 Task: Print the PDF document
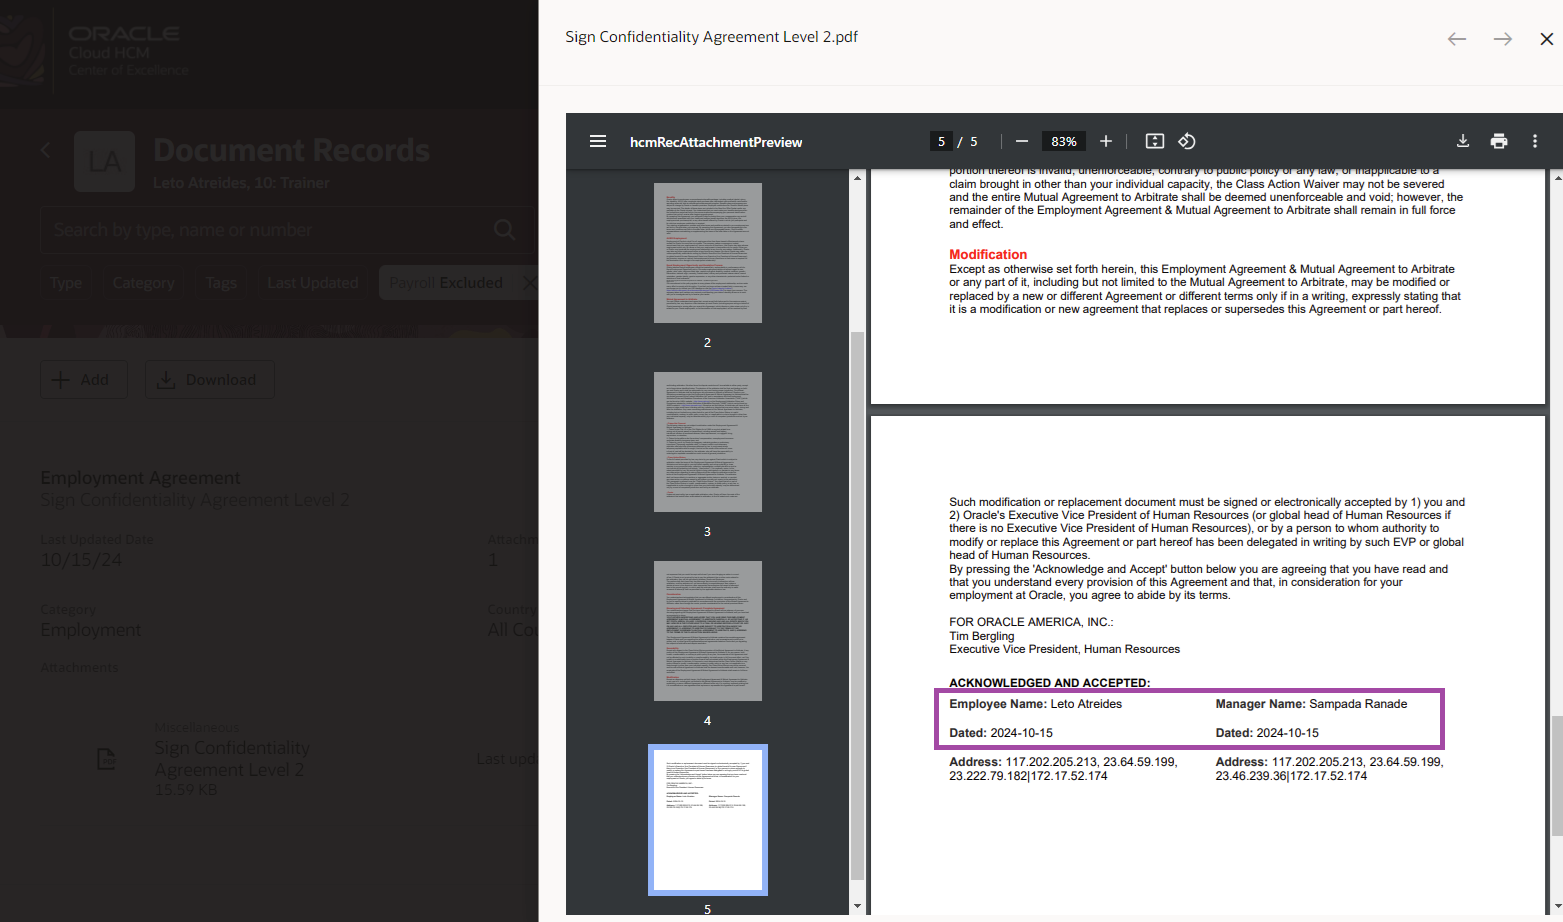1499,141
